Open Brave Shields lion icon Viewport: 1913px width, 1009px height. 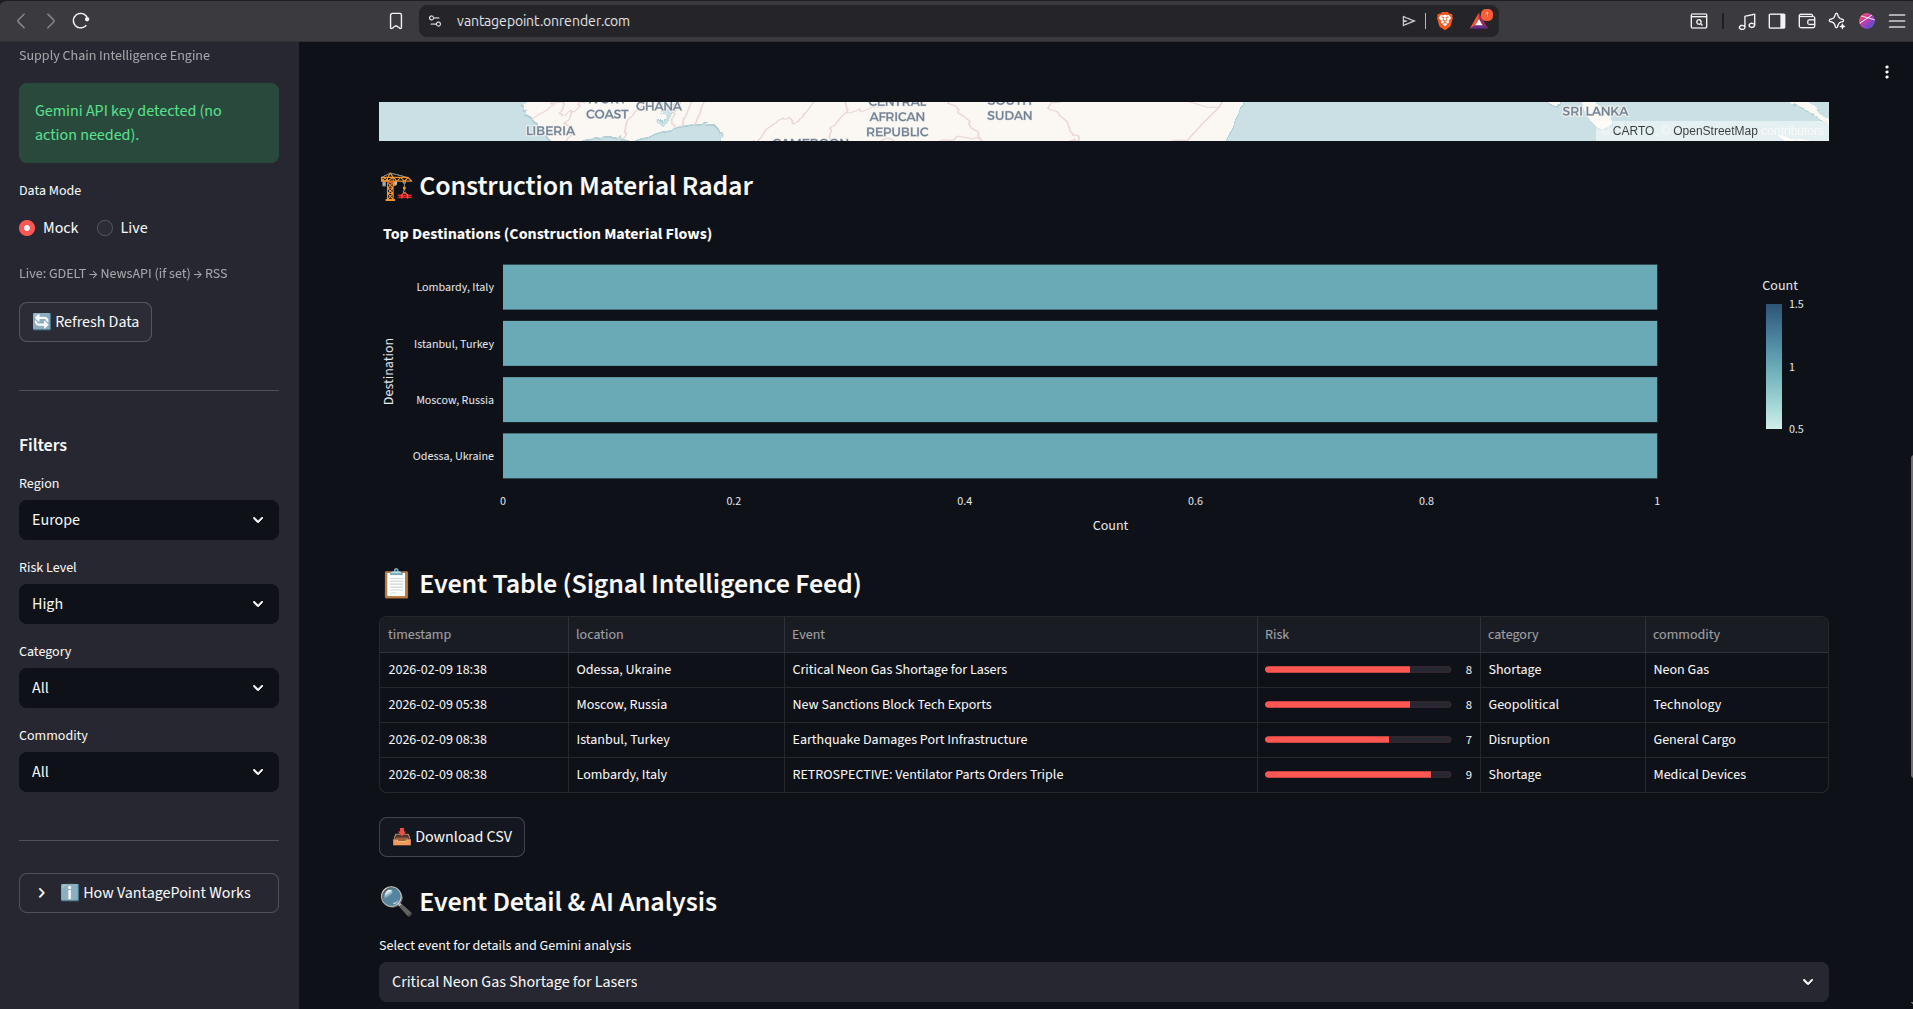[1444, 21]
